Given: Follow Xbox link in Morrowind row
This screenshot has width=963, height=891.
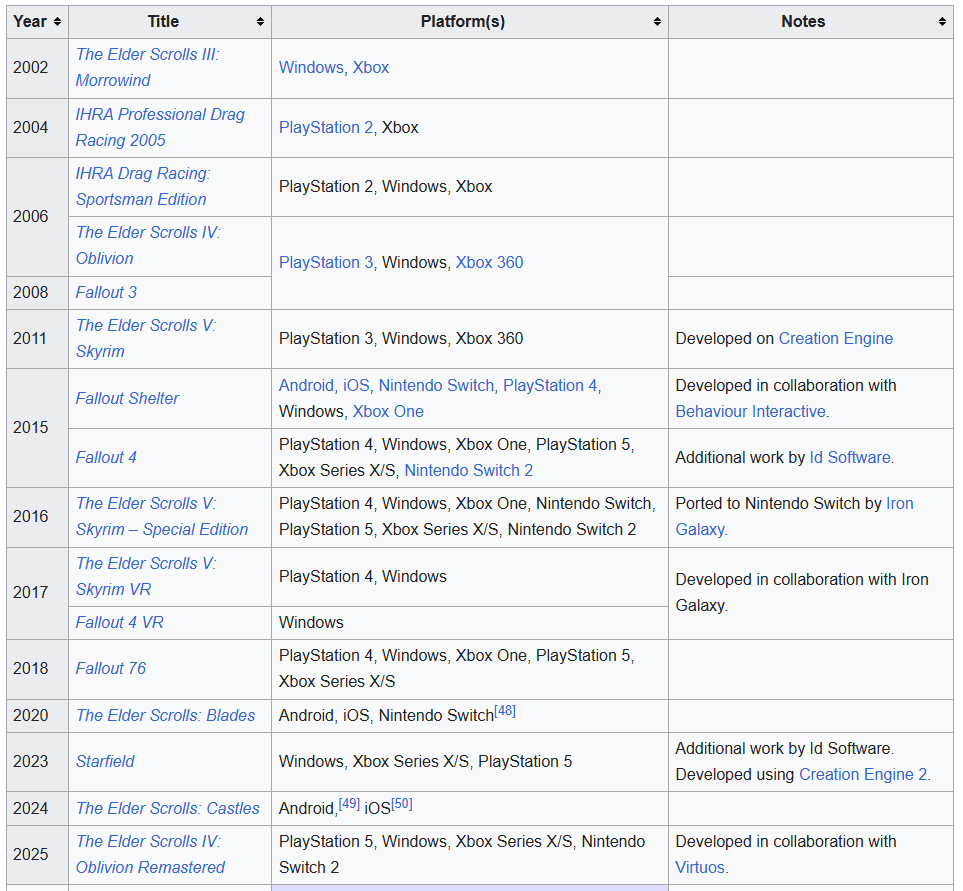Looking at the screenshot, I should [370, 68].
